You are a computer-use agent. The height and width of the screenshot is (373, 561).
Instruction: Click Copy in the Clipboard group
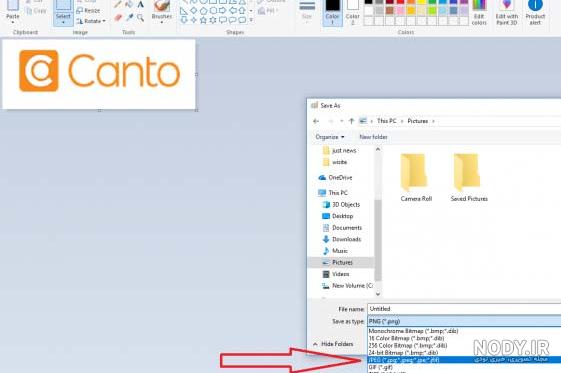[x=36, y=11]
